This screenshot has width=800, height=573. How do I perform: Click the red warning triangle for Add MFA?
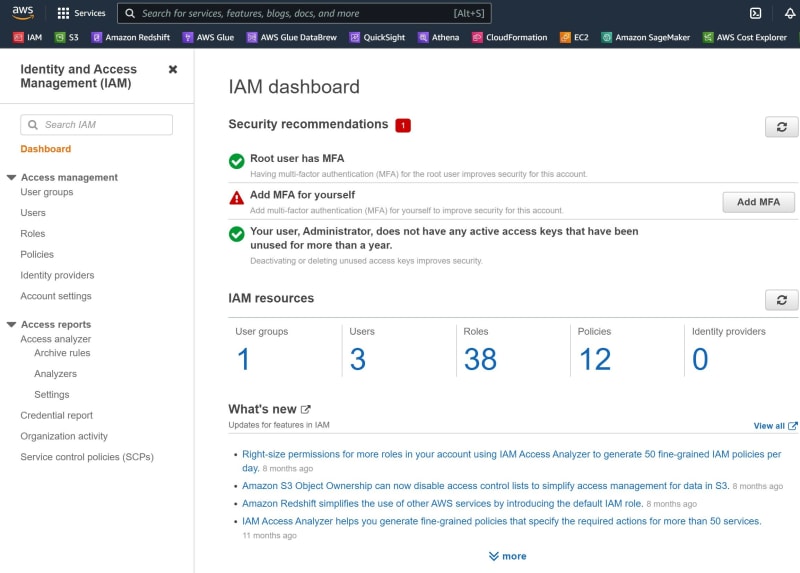click(236, 197)
